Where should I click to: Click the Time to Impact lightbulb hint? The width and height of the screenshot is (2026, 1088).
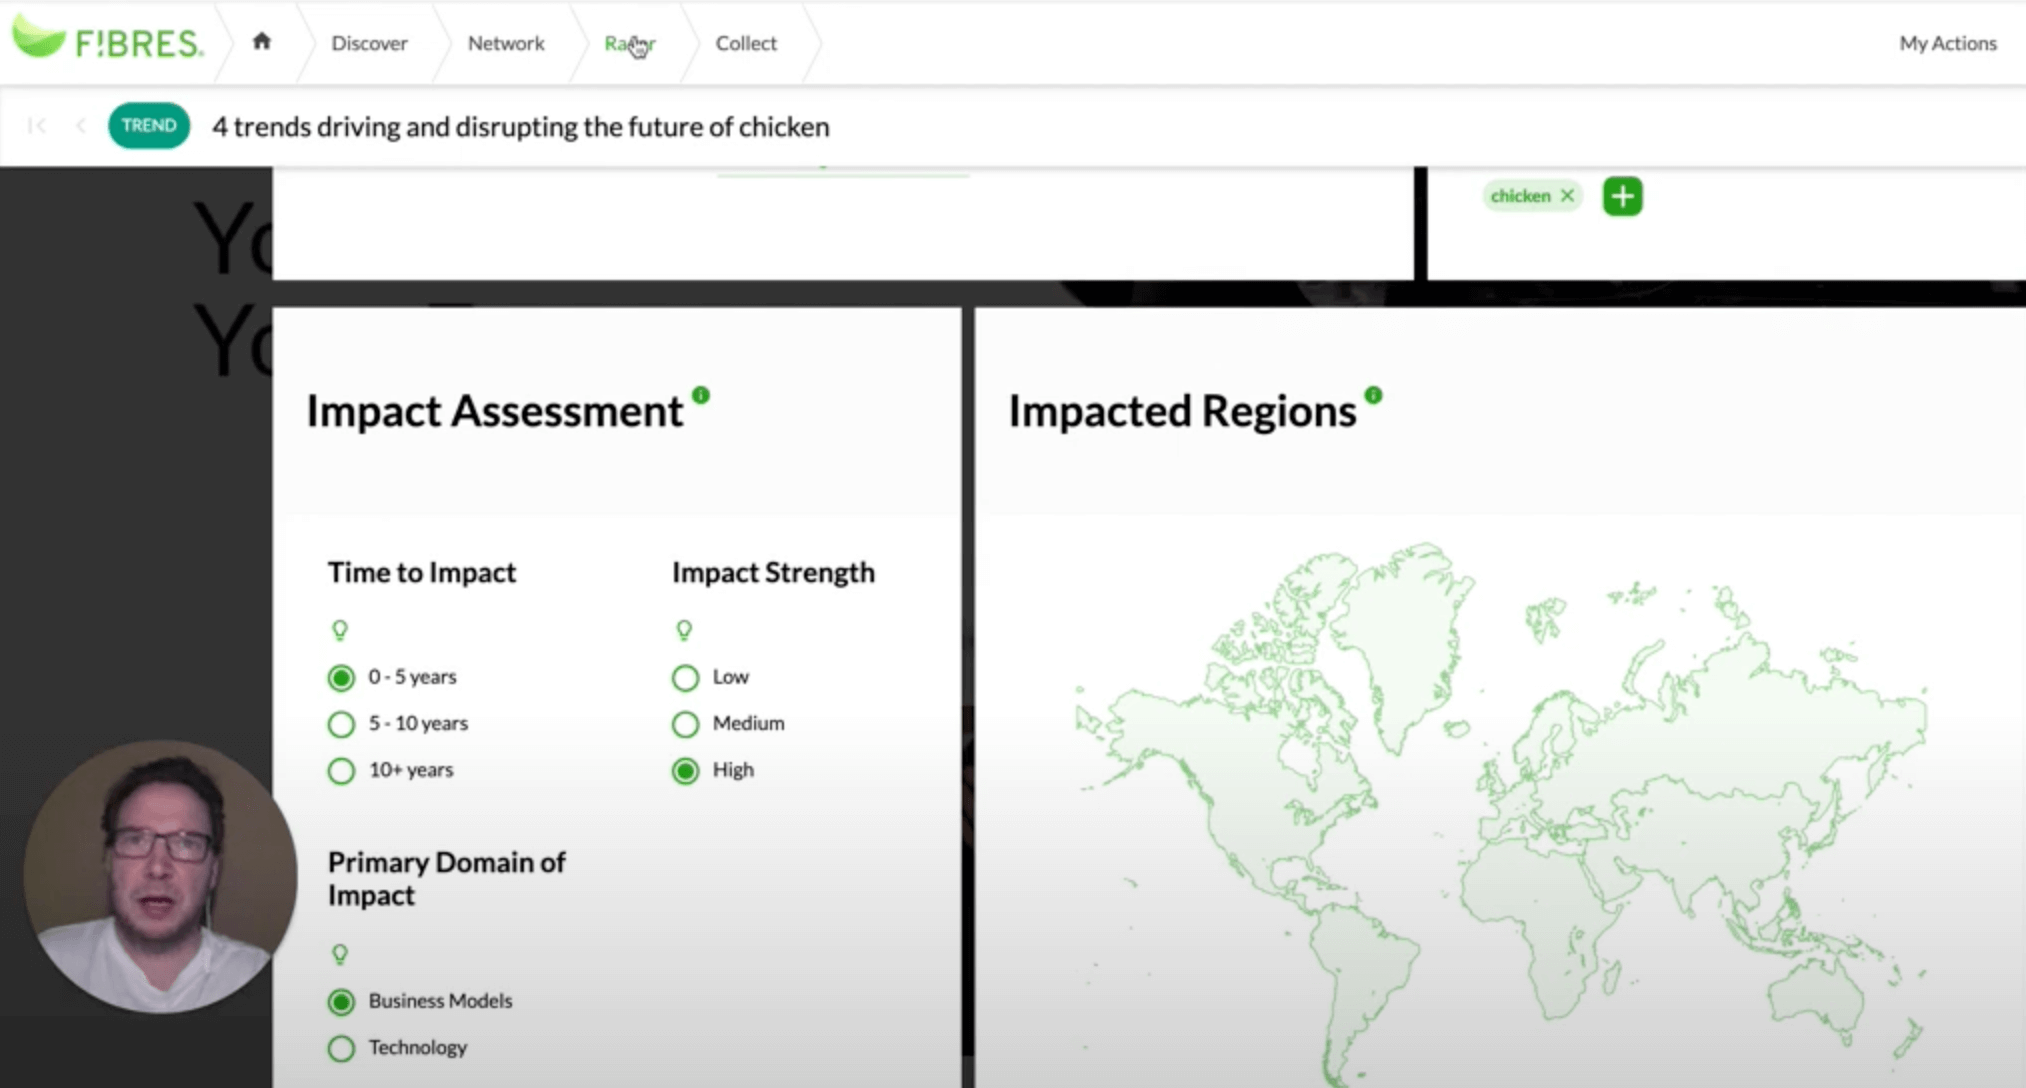(340, 630)
